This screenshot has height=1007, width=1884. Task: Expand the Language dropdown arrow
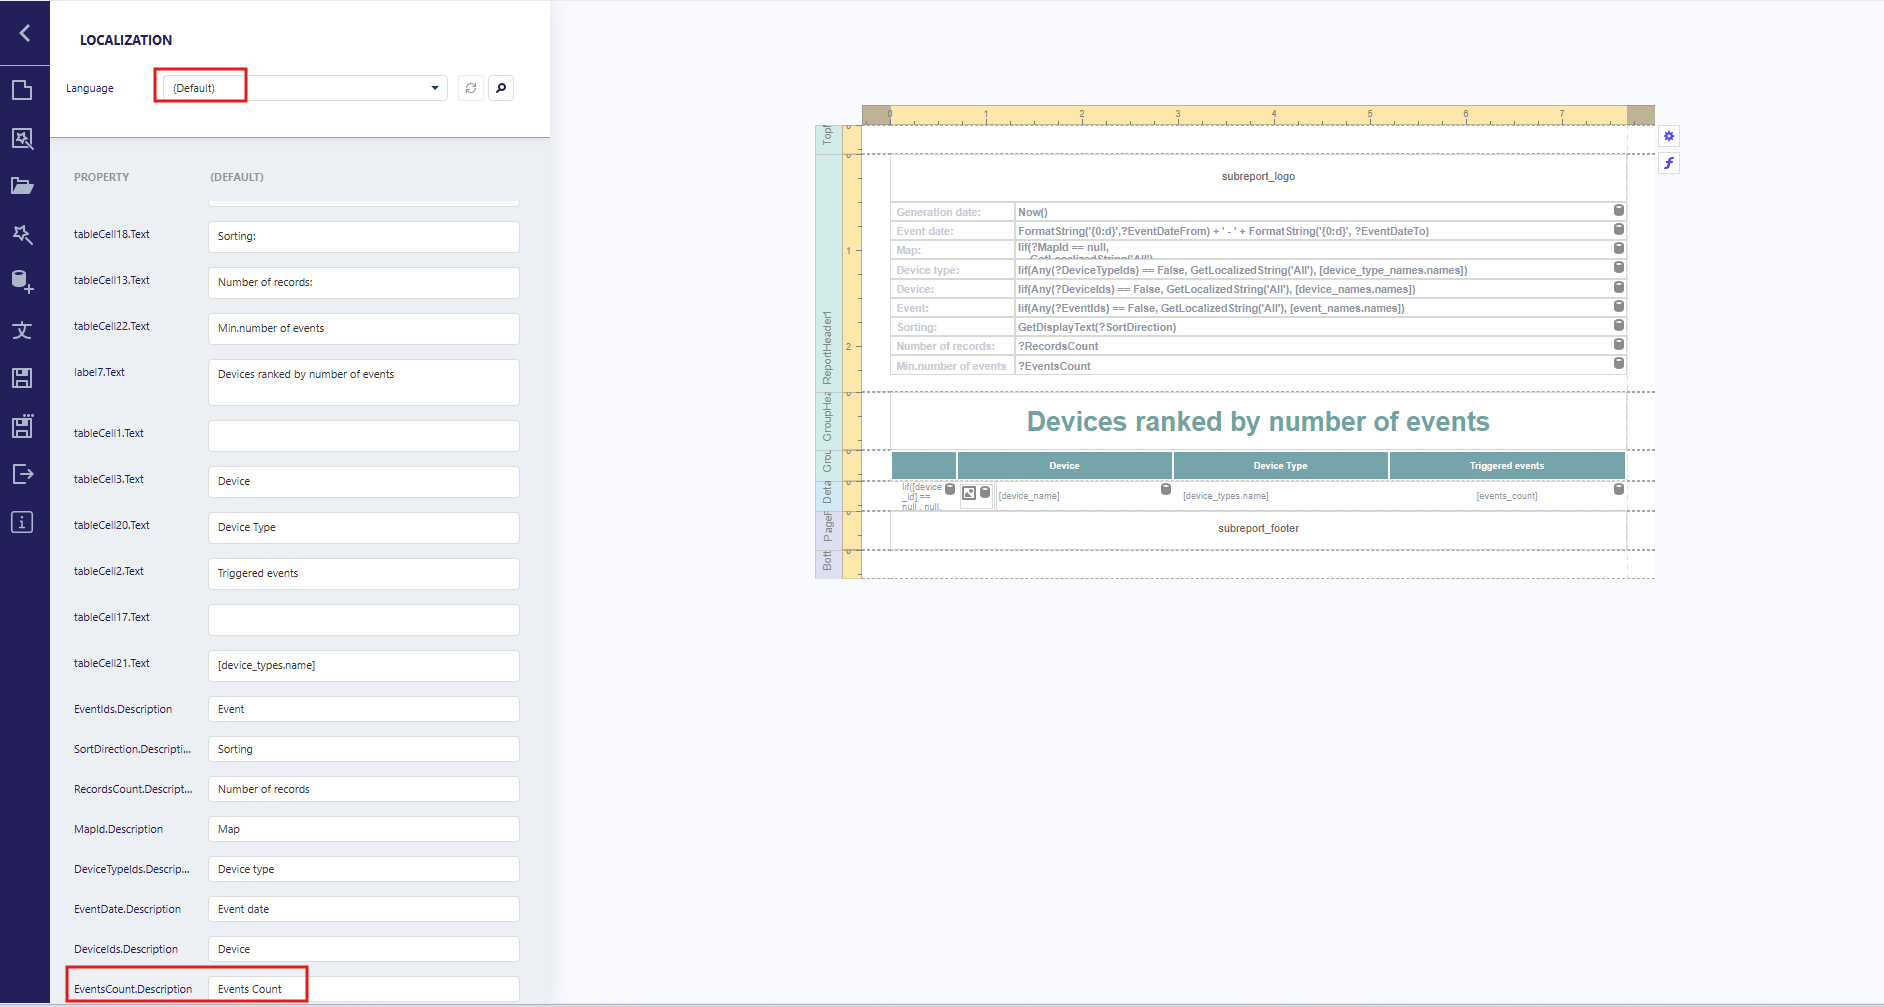tap(435, 88)
